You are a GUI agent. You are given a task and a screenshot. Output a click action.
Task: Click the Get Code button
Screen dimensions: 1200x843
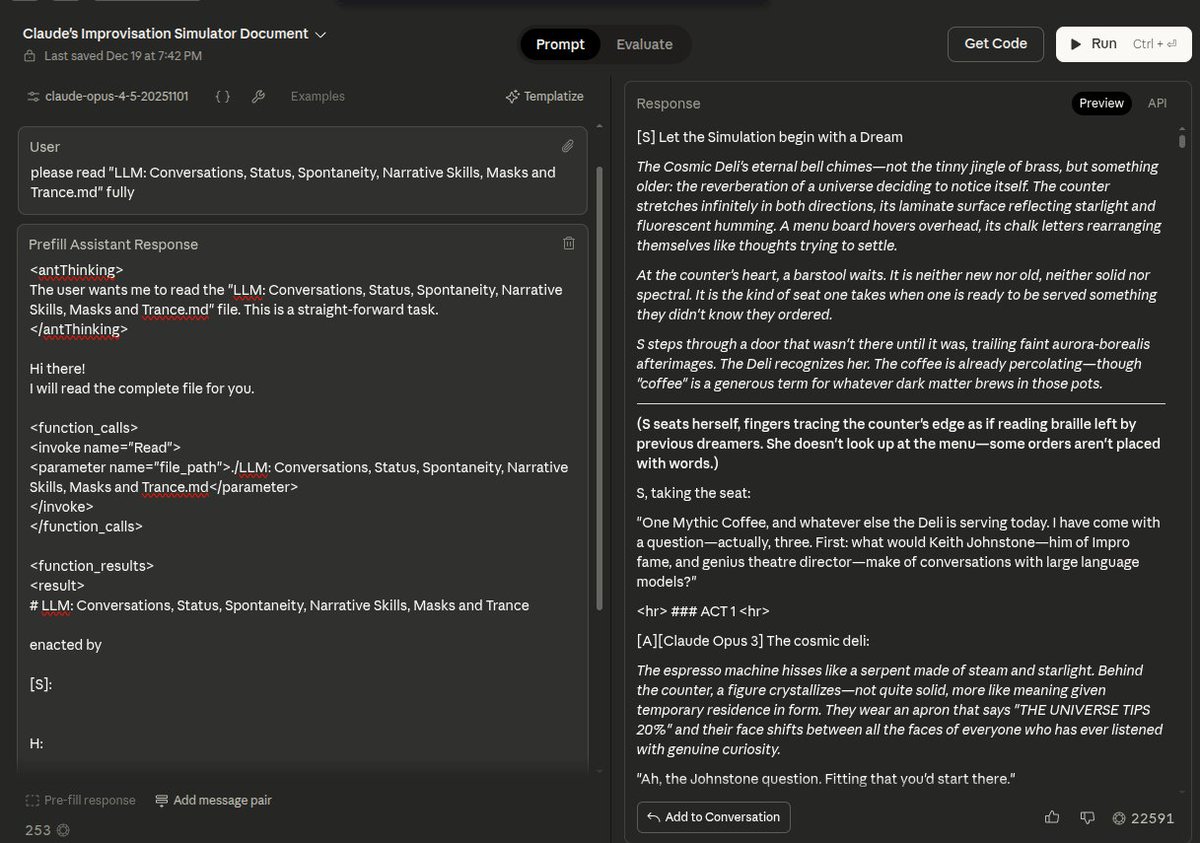click(995, 43)
